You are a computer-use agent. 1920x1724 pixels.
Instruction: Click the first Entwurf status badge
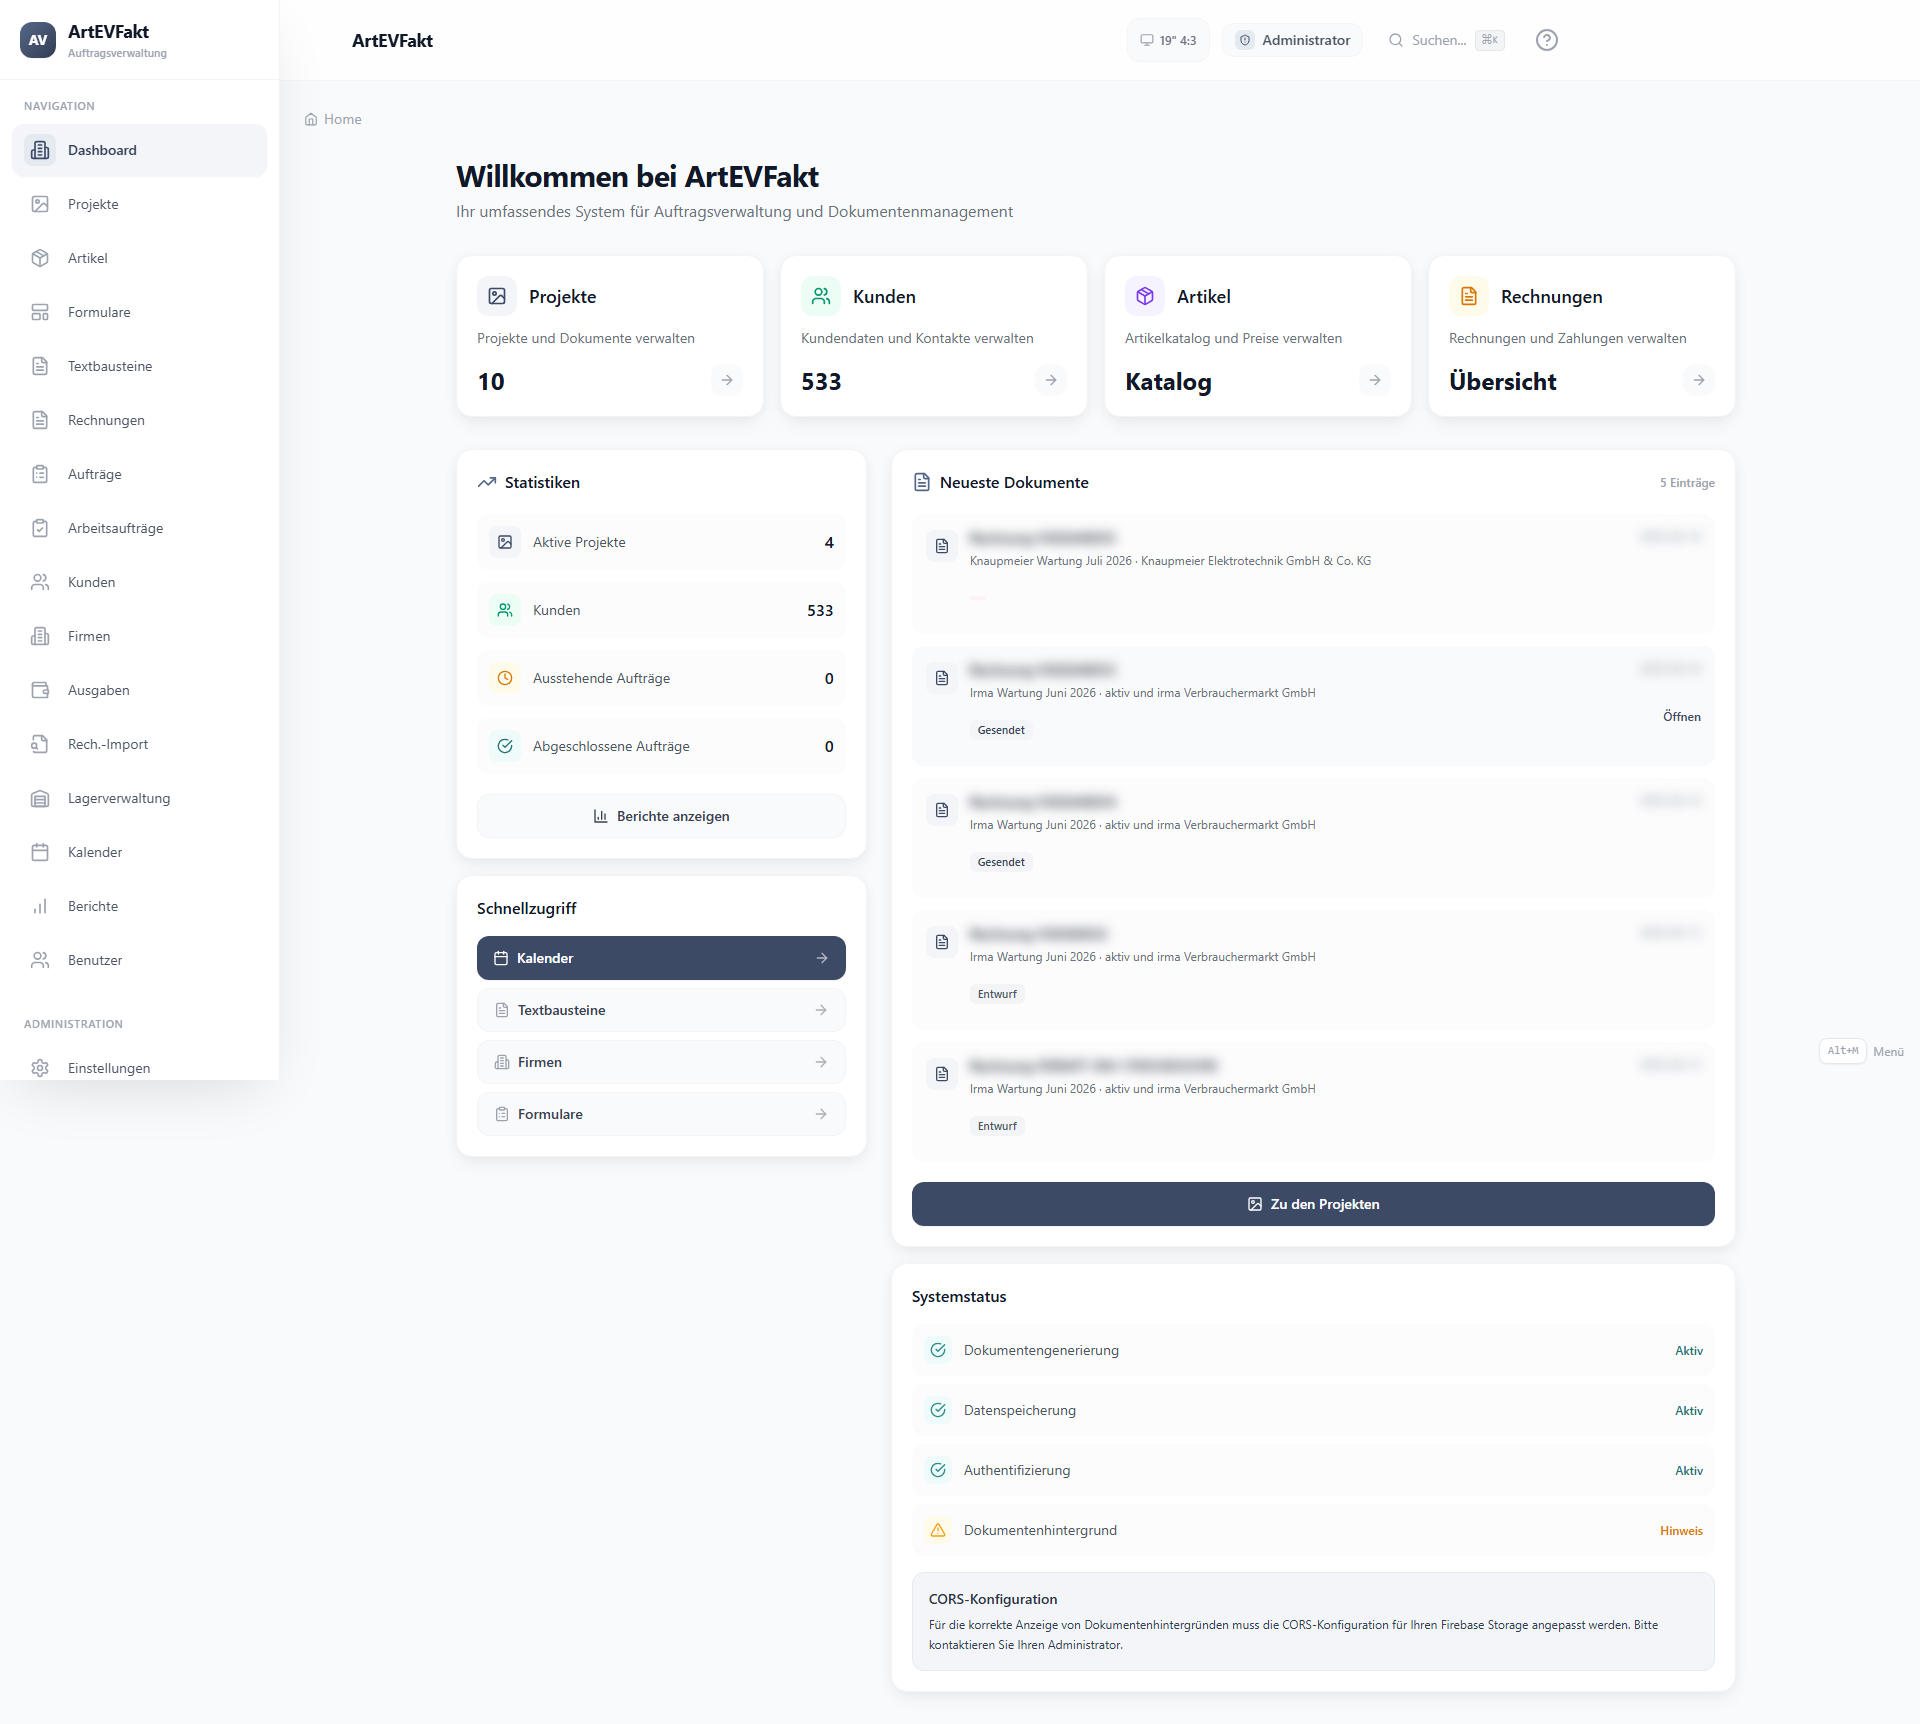[997, 994]
